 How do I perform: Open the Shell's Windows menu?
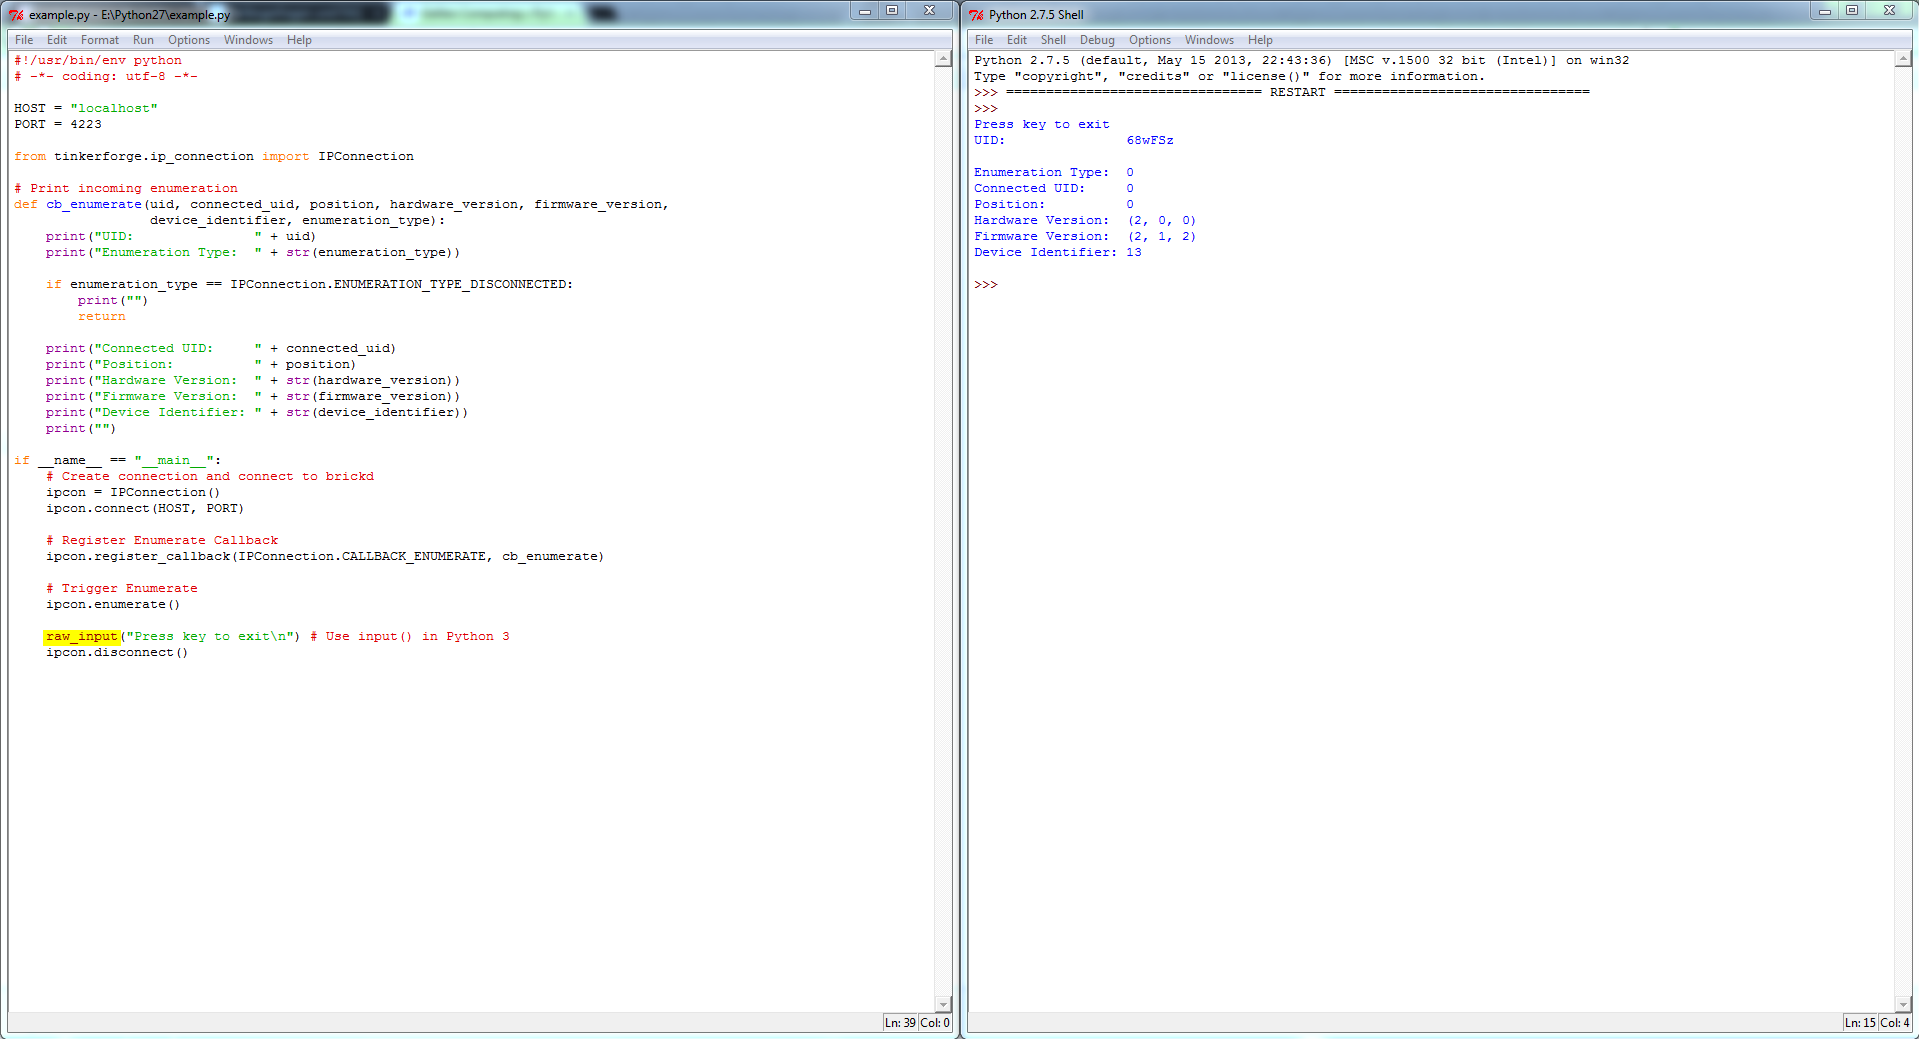coord(1209,40)
